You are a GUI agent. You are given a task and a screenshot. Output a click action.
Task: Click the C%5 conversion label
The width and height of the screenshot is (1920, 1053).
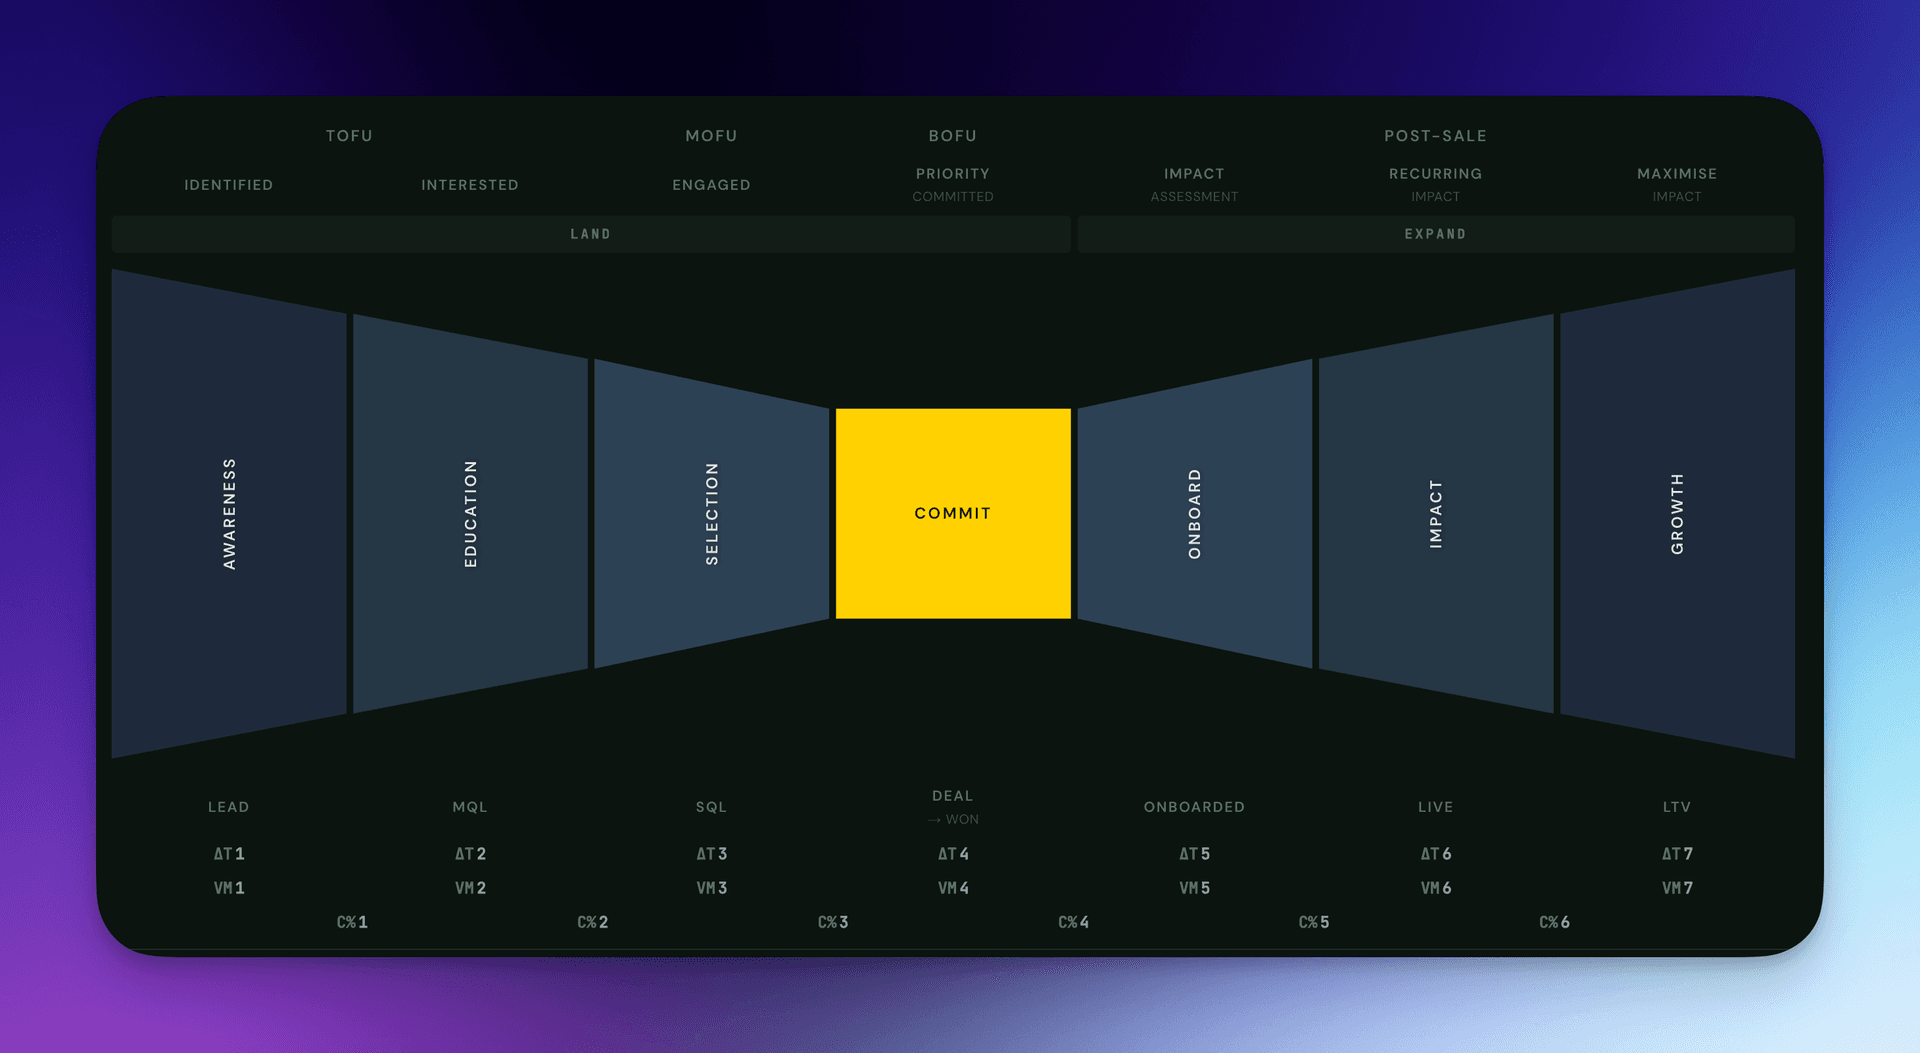click(x=1314, y=922)
